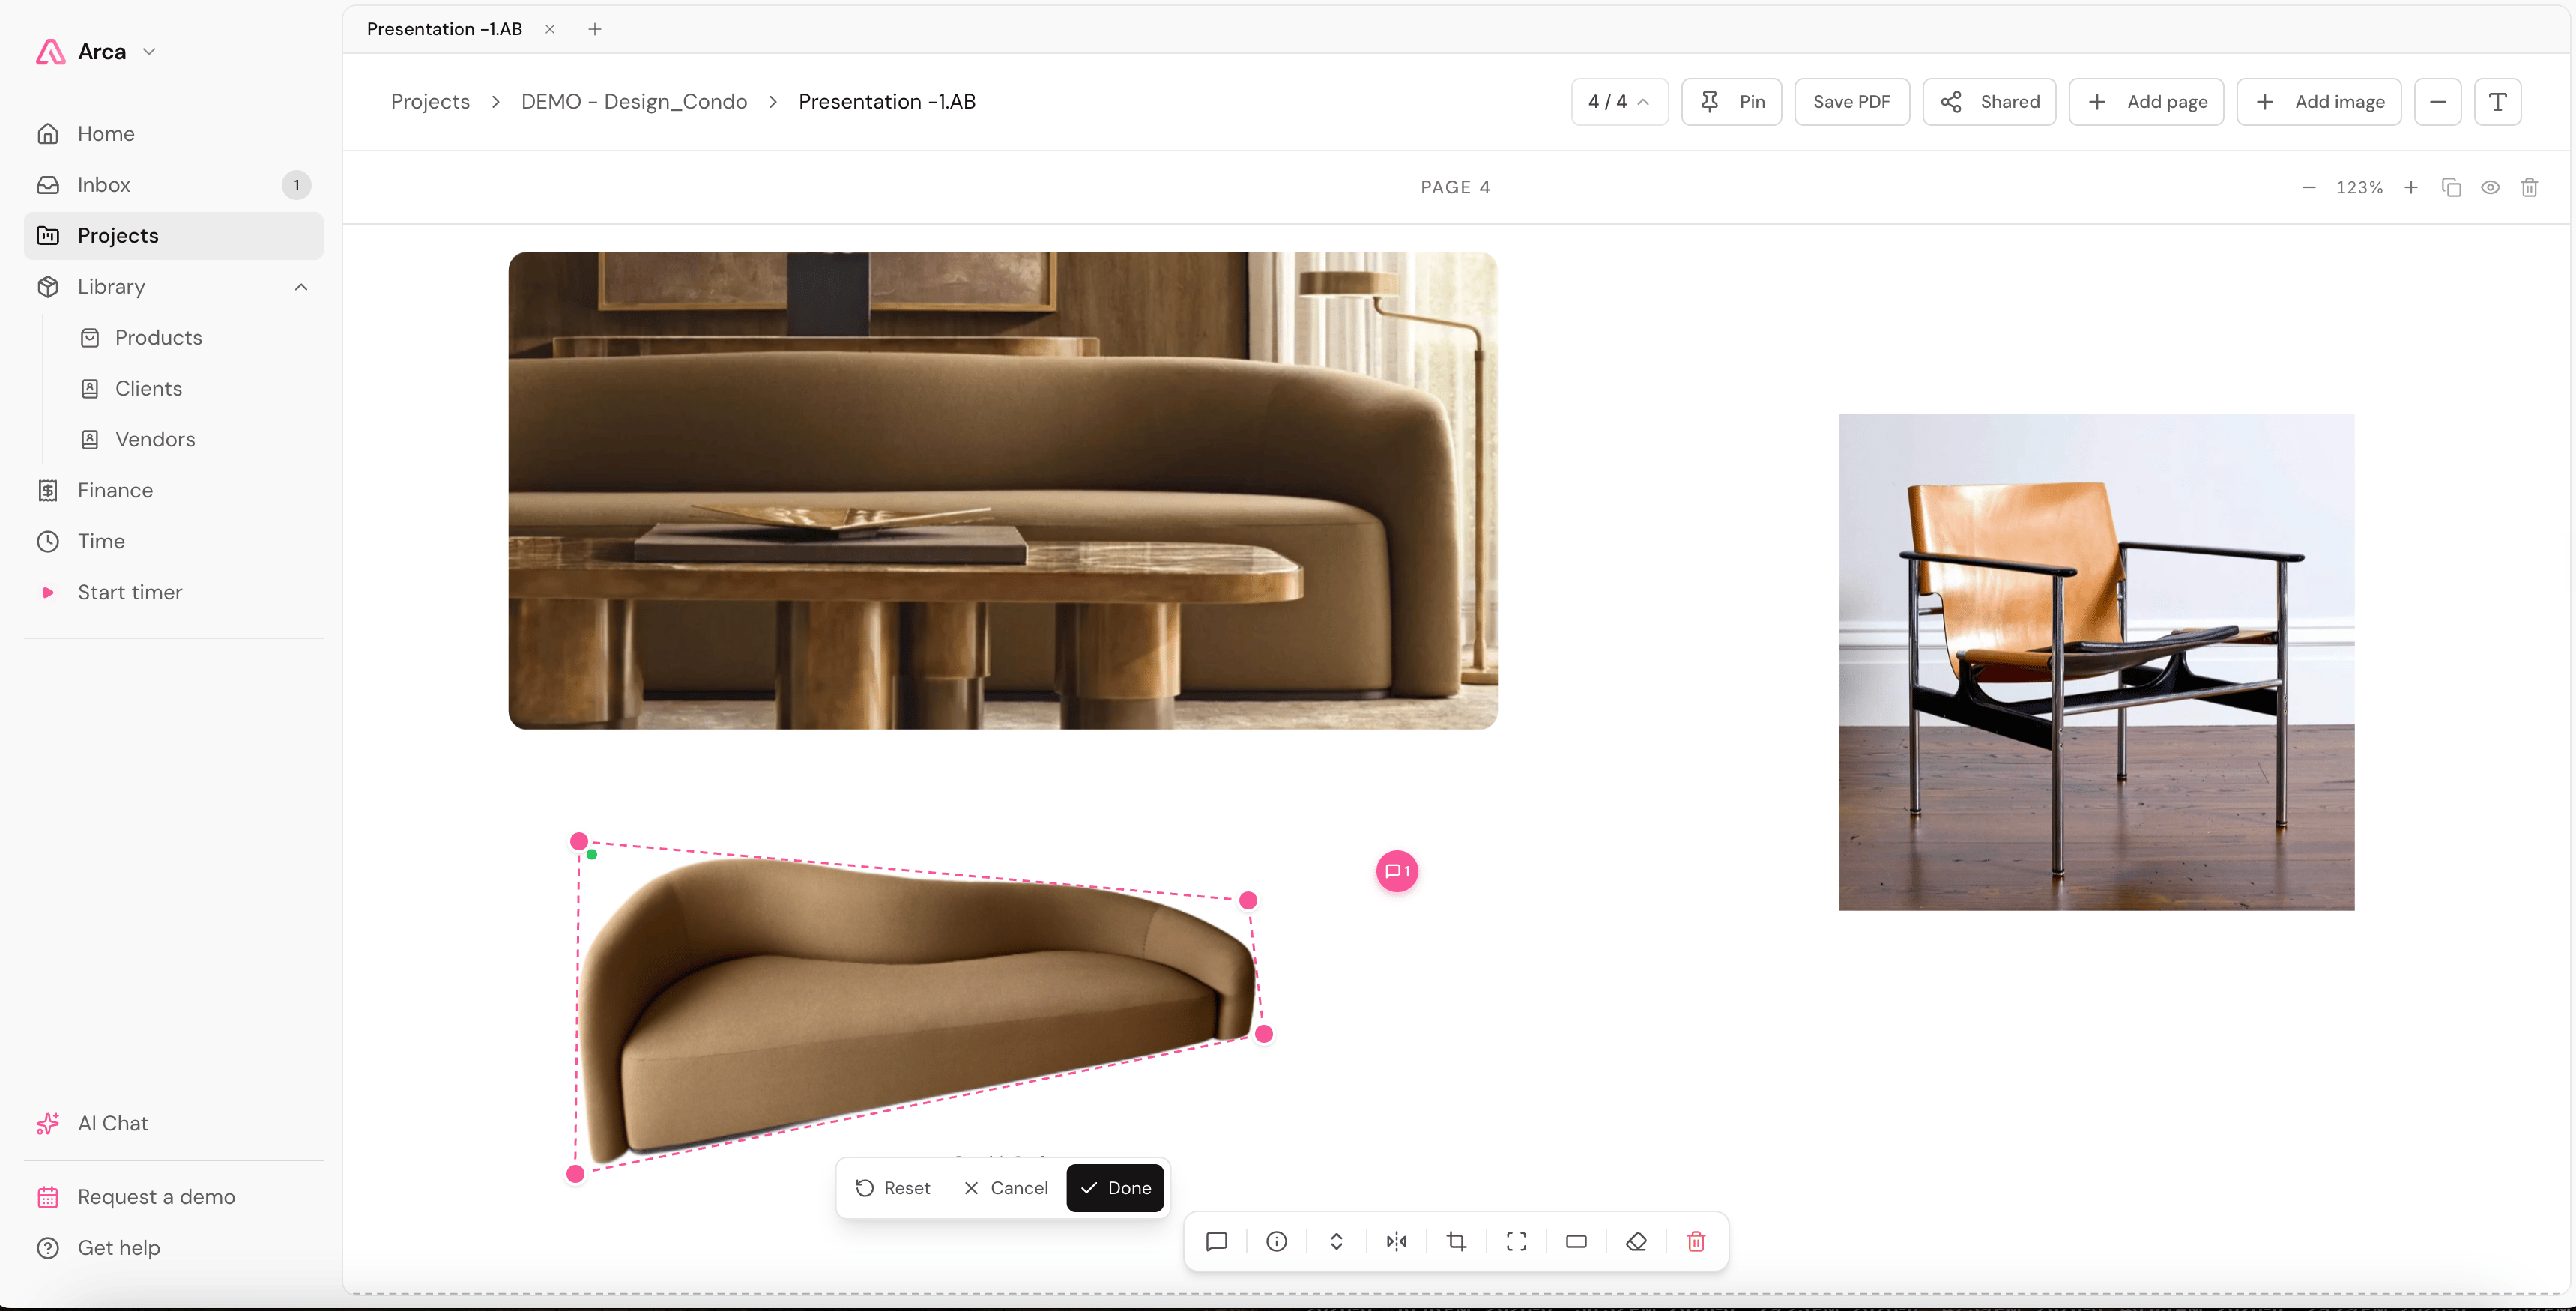Image resolution: width=2576 pixels, height=1311 pixels.
Task: Click the top-left pink corner handle
Action: point(579,842)
